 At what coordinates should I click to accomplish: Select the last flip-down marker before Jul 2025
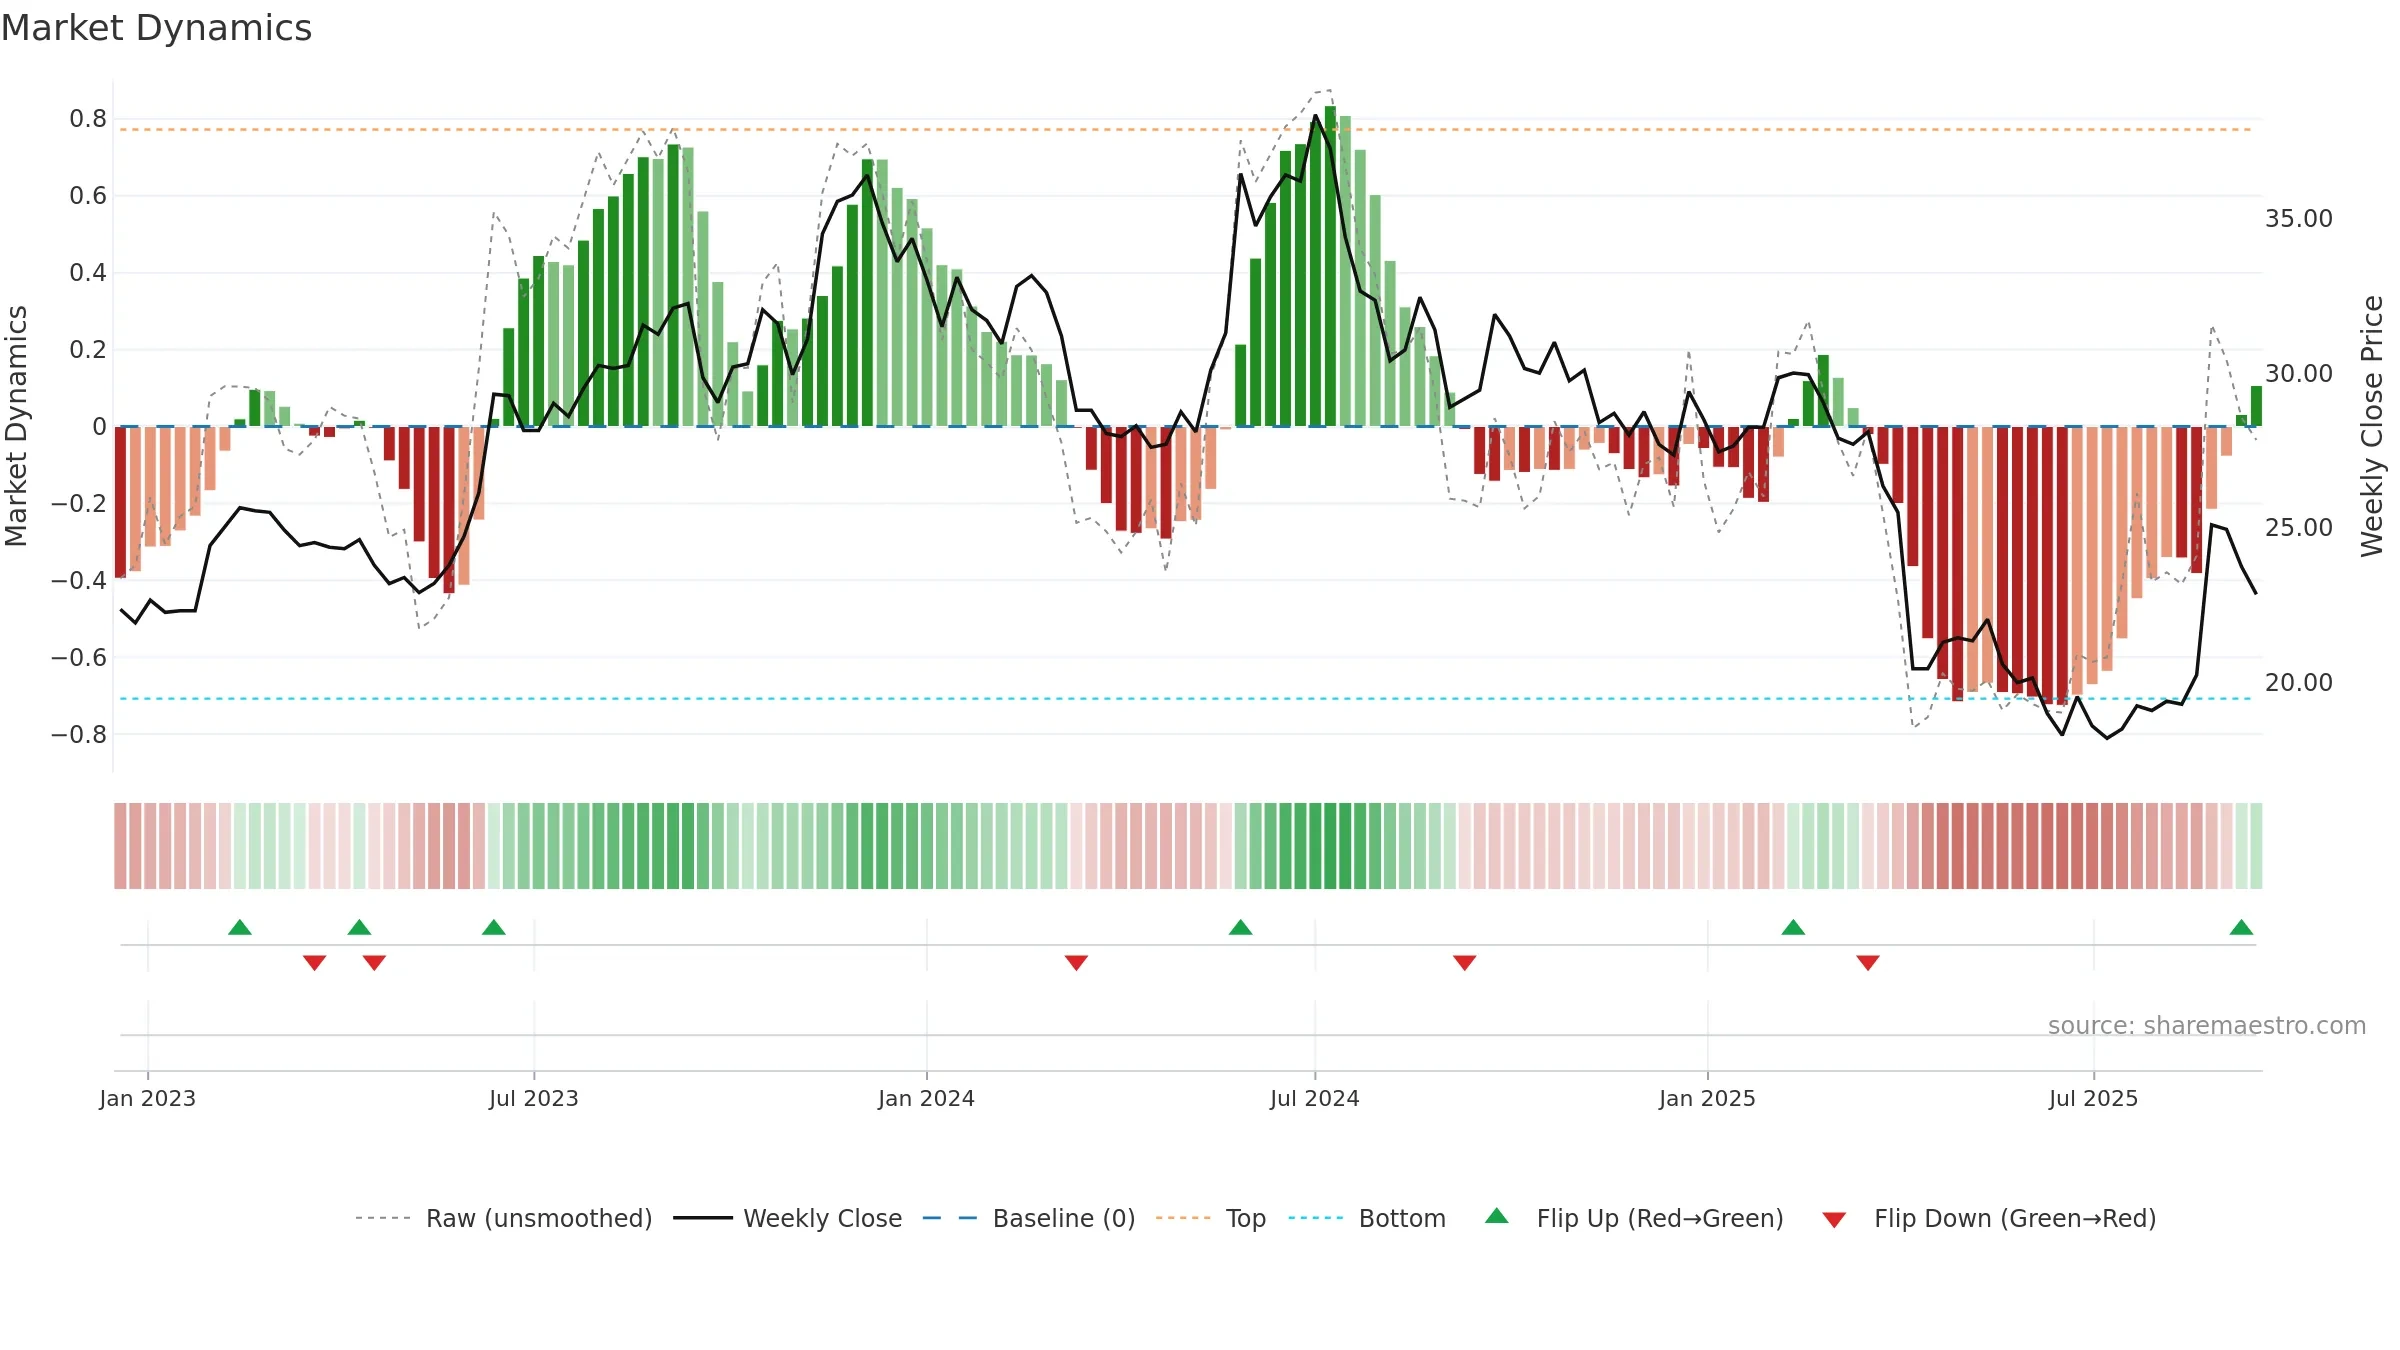coord(1868,963)
